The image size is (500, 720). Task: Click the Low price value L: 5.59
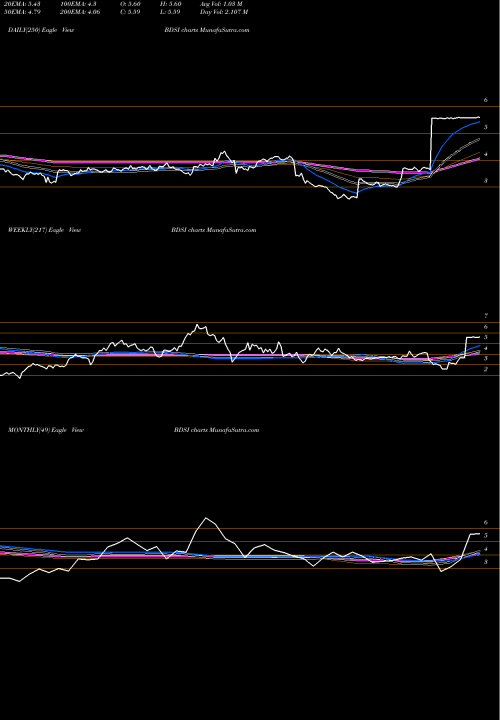point(172,12)
